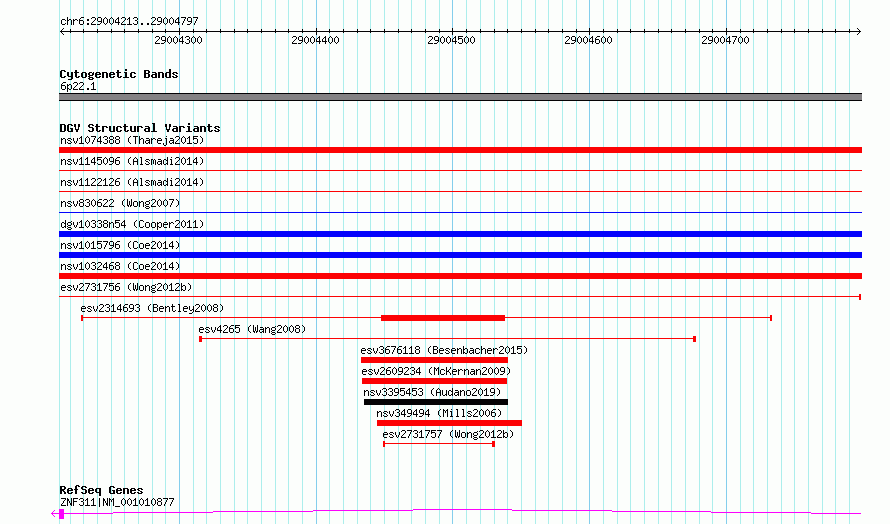Click the nsv349494 (Mills2006) label

(439, 413)
